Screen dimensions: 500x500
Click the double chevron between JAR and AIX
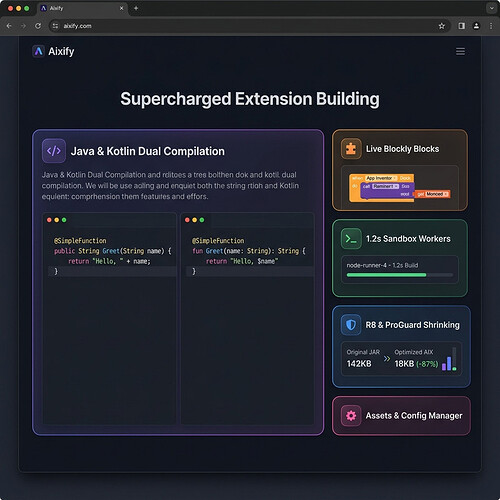click(x=387, y=359)
